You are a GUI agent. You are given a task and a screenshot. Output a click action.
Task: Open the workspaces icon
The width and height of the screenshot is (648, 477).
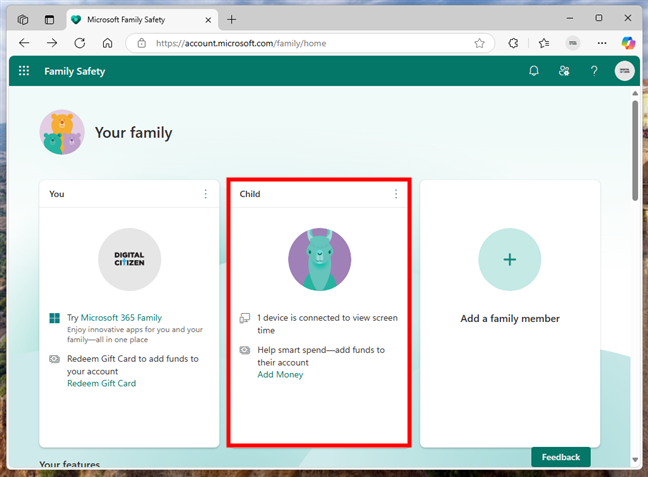coord(23,19)
